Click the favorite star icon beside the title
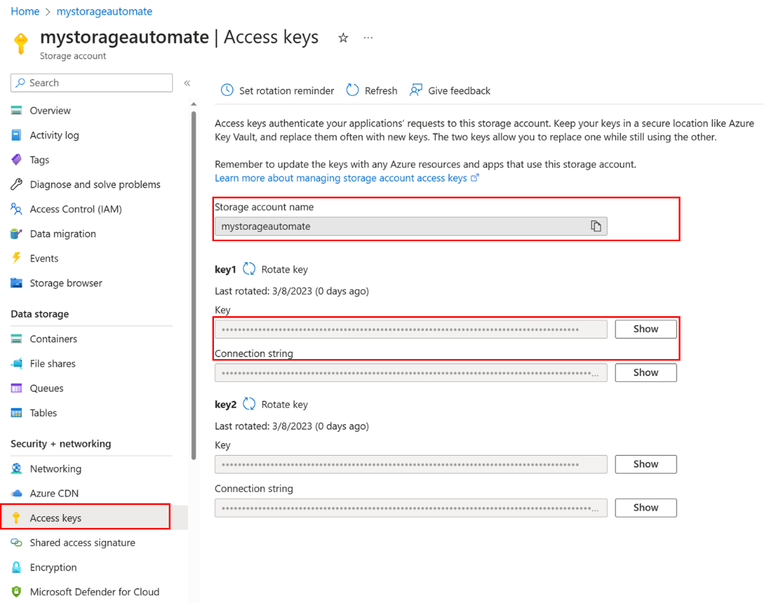The height and width of the screenshot is (603, 764). click(344, 38)
